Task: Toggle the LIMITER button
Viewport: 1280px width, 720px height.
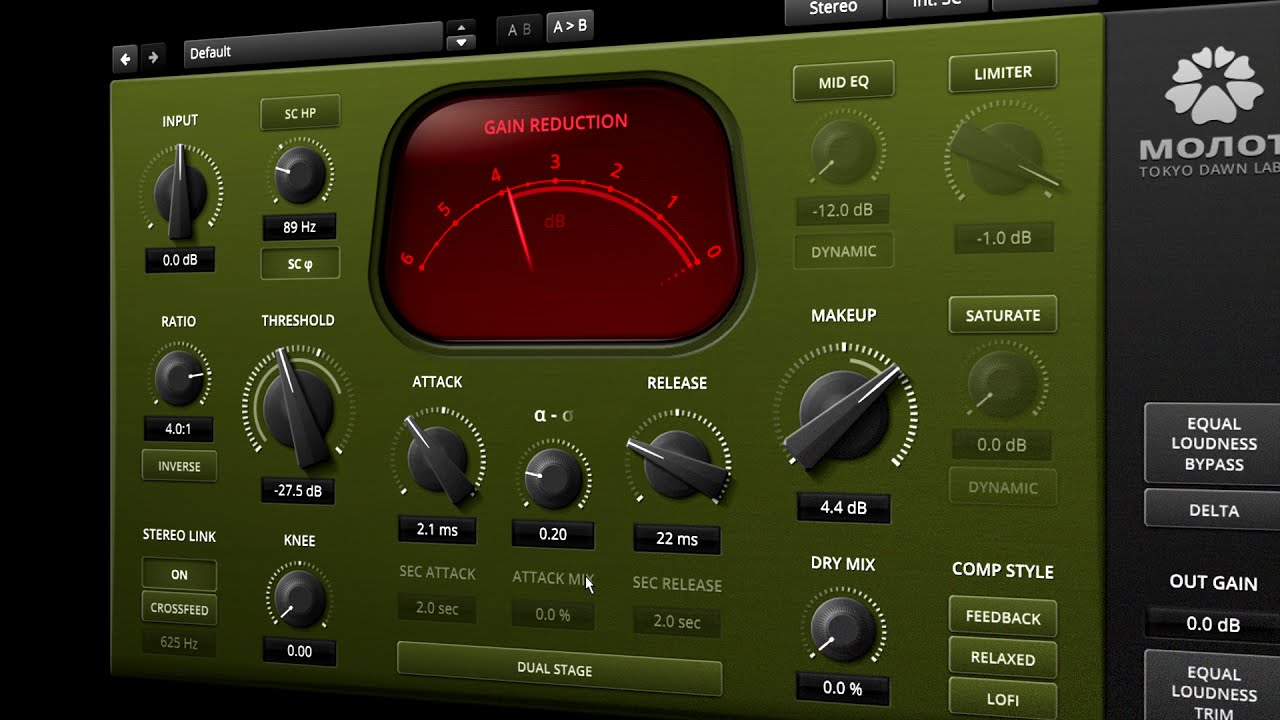Action: coord(1003,72)
